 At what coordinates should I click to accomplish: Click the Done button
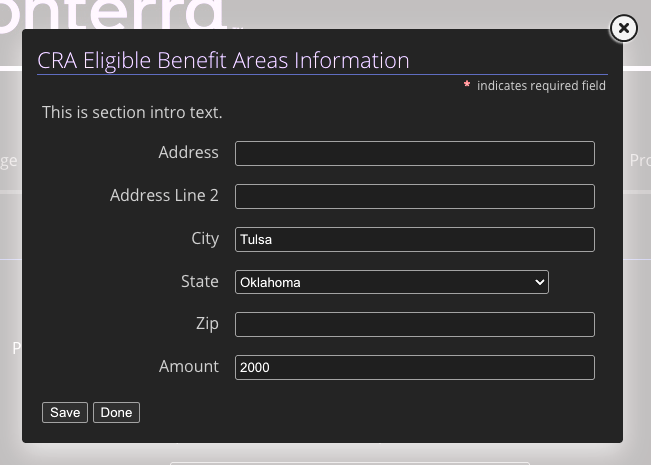pyautogui.click(x=116, y=413)
